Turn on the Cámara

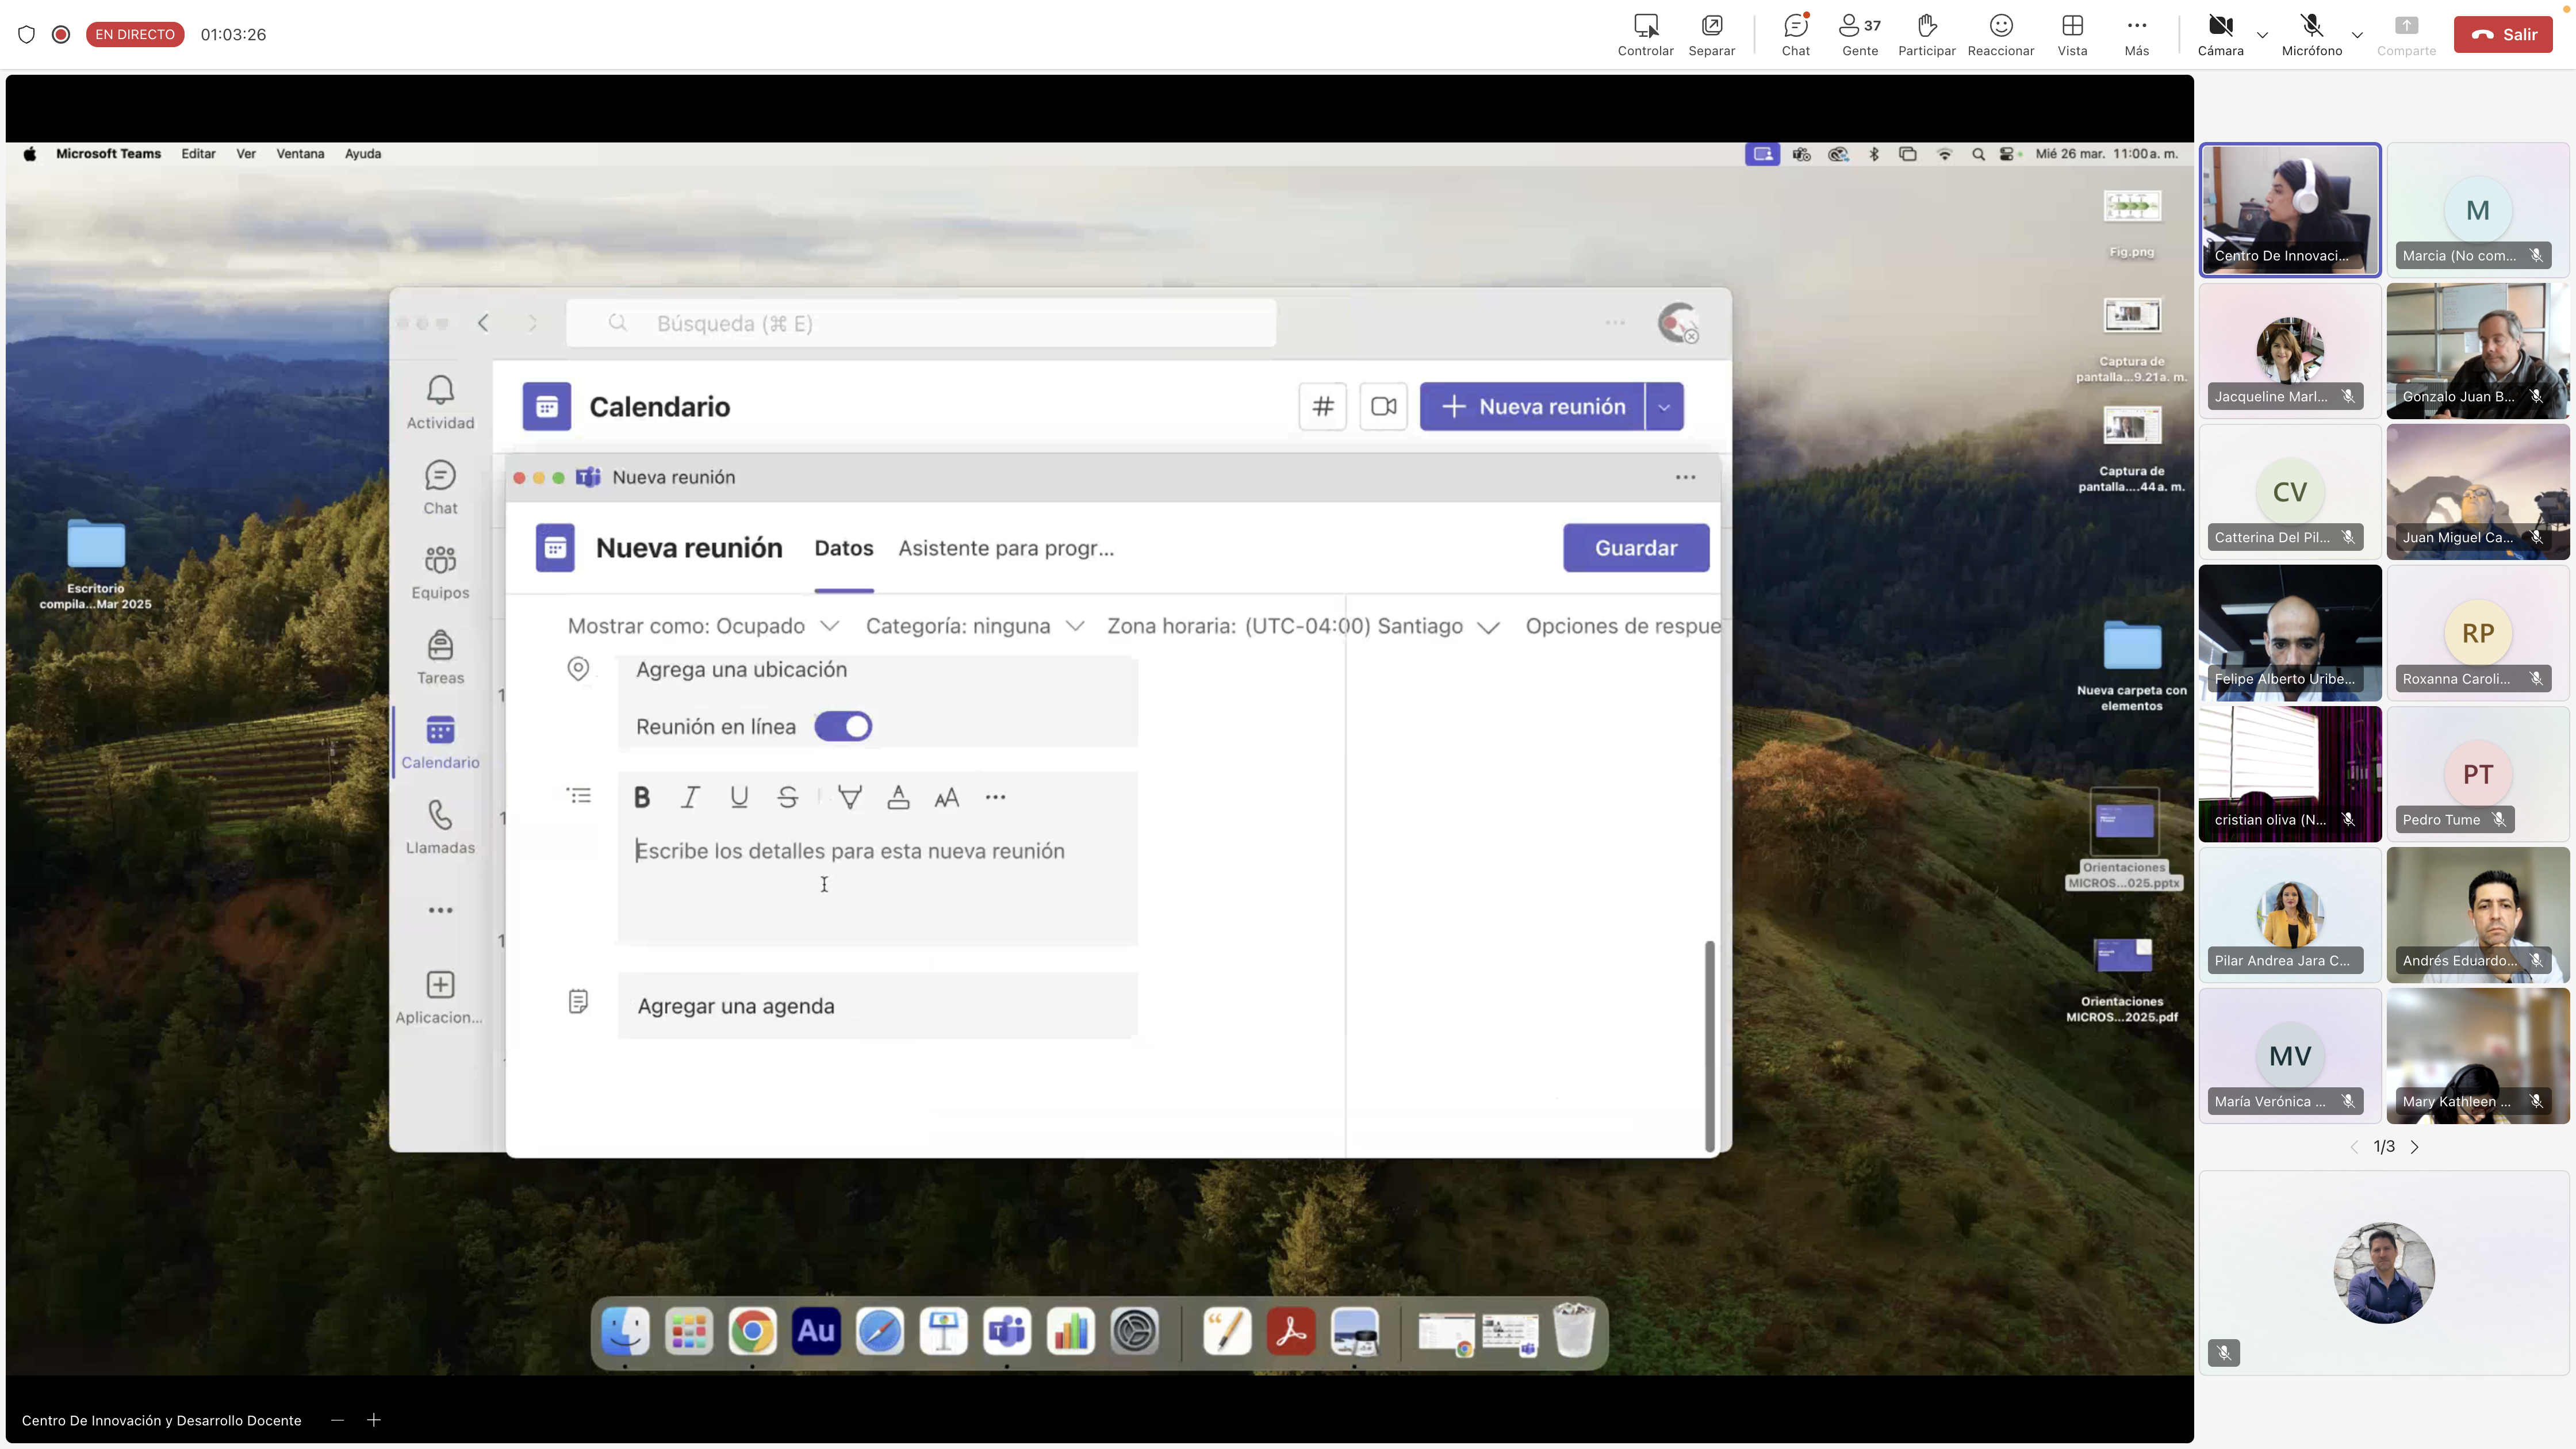(2220, 35)
